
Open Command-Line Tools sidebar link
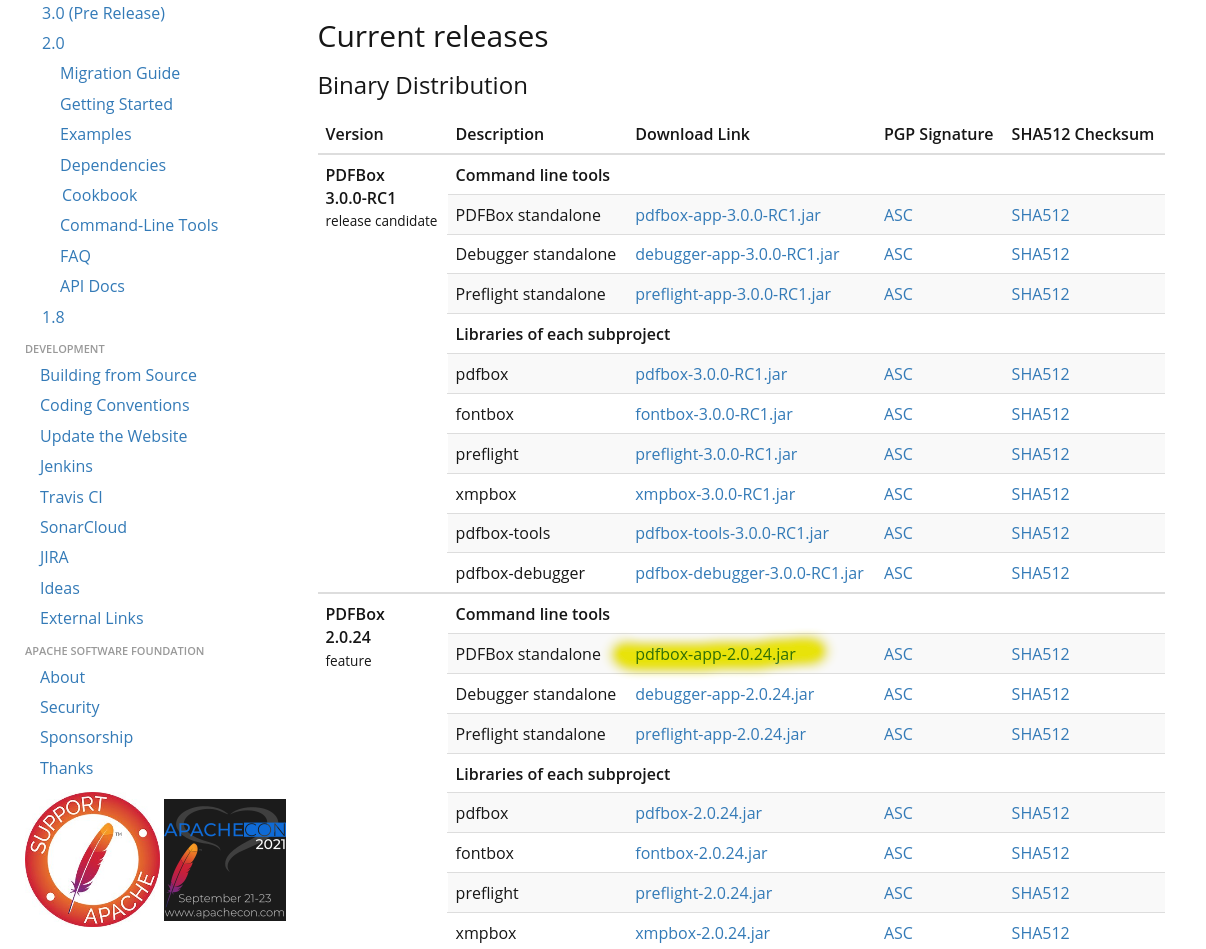(x=139, y=225)
